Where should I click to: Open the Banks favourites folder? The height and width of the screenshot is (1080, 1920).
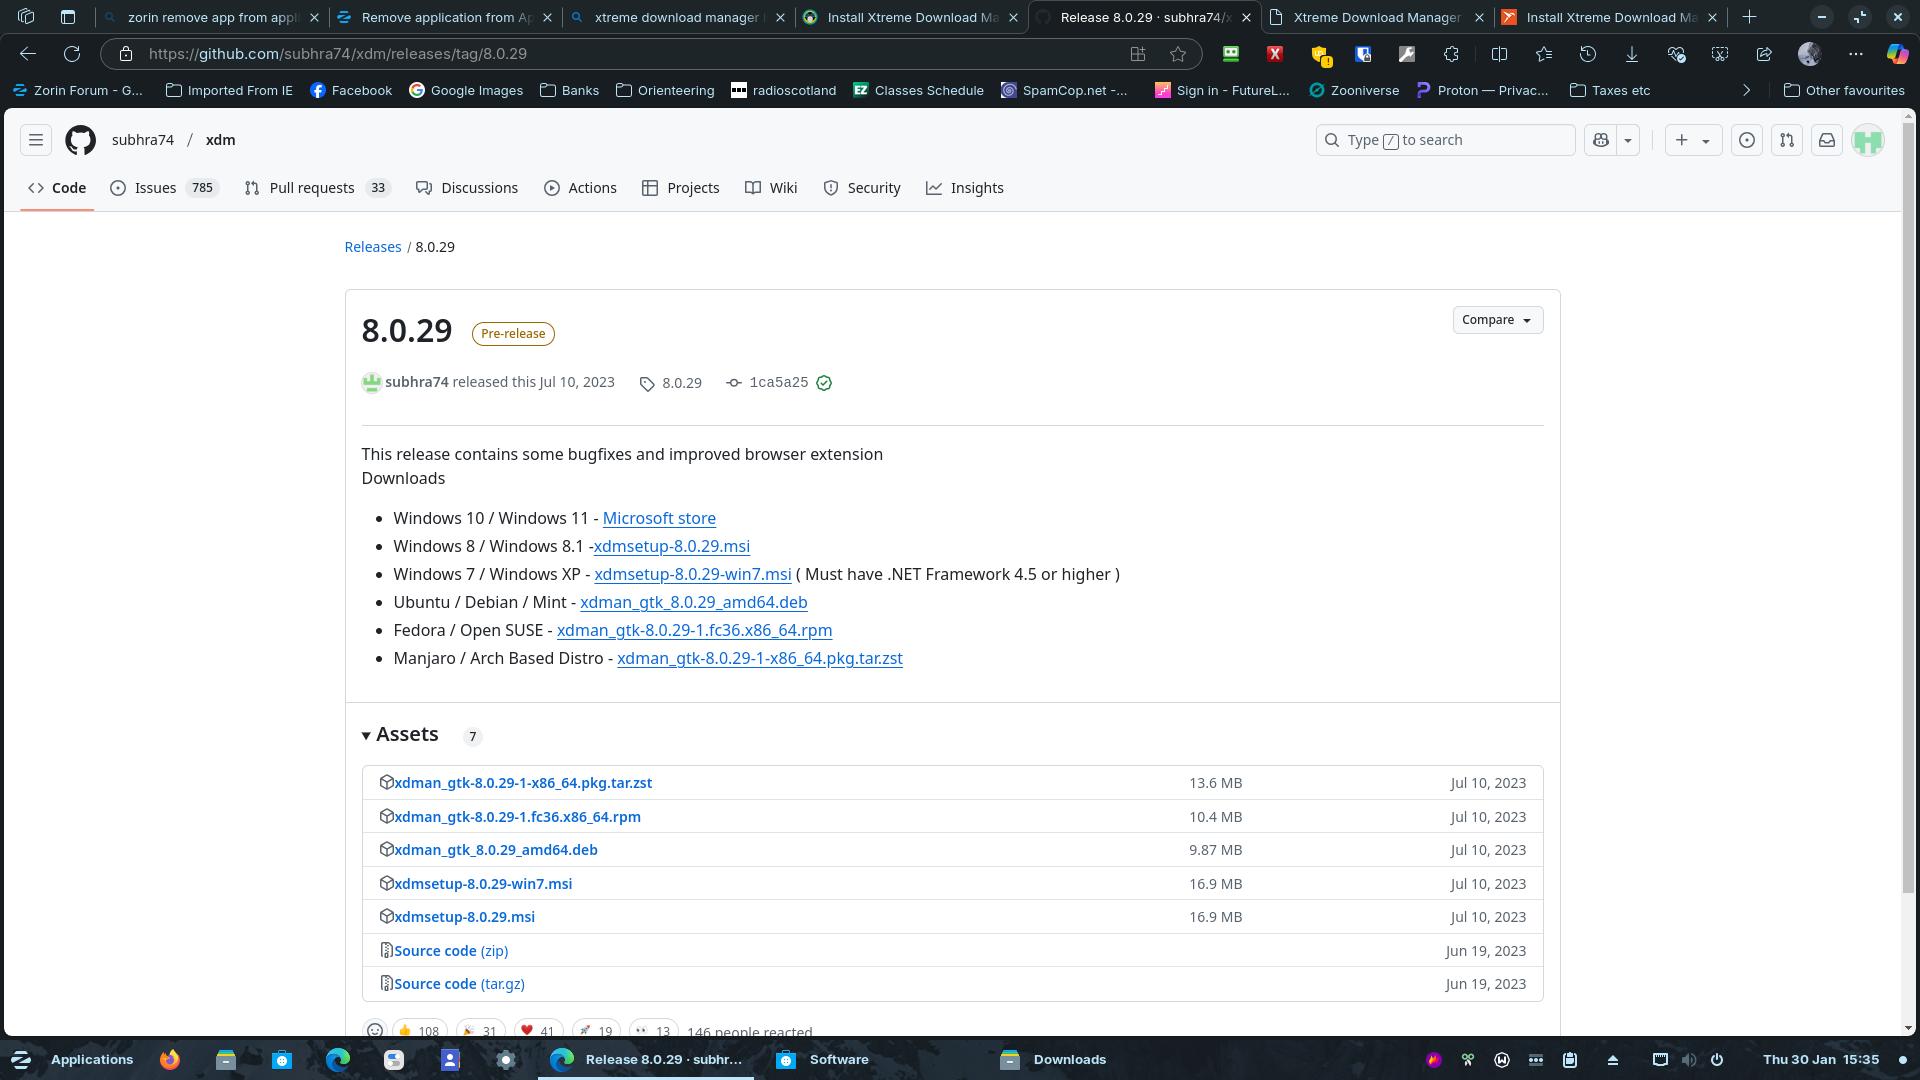click(569, 90)
